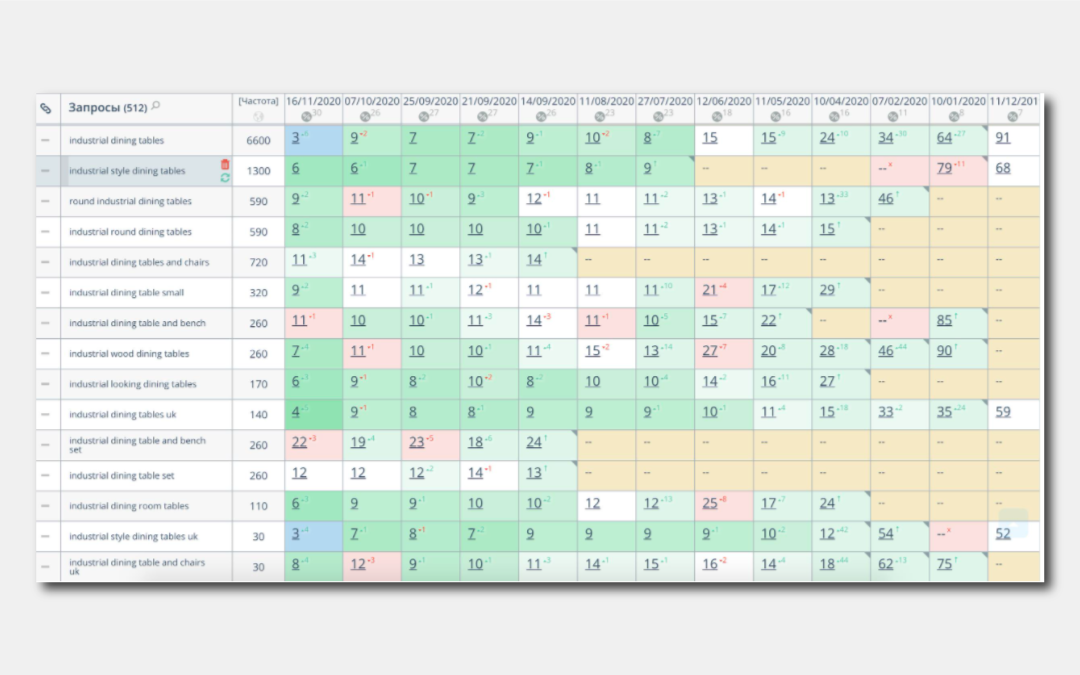This screenshot has height=675, width=1080.
Task: Refresh industrial style dining tables query
Action: (225, 178)
